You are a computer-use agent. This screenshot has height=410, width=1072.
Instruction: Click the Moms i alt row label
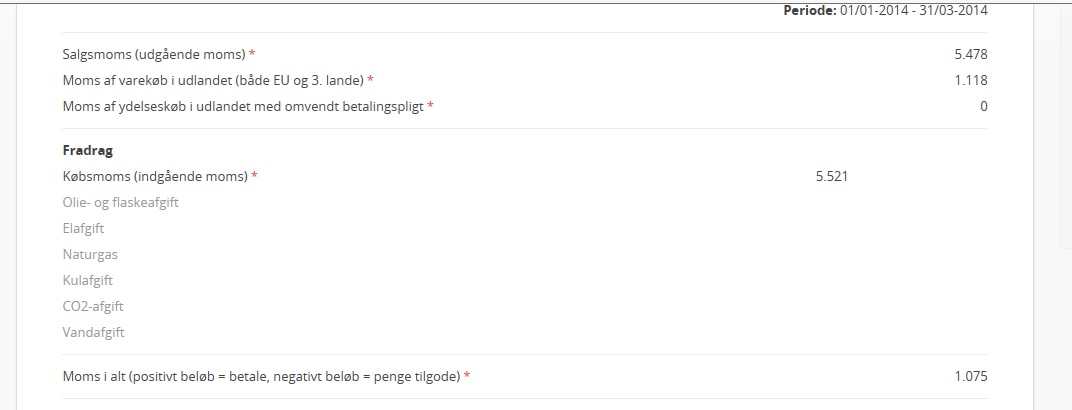[x=261, y=376]
